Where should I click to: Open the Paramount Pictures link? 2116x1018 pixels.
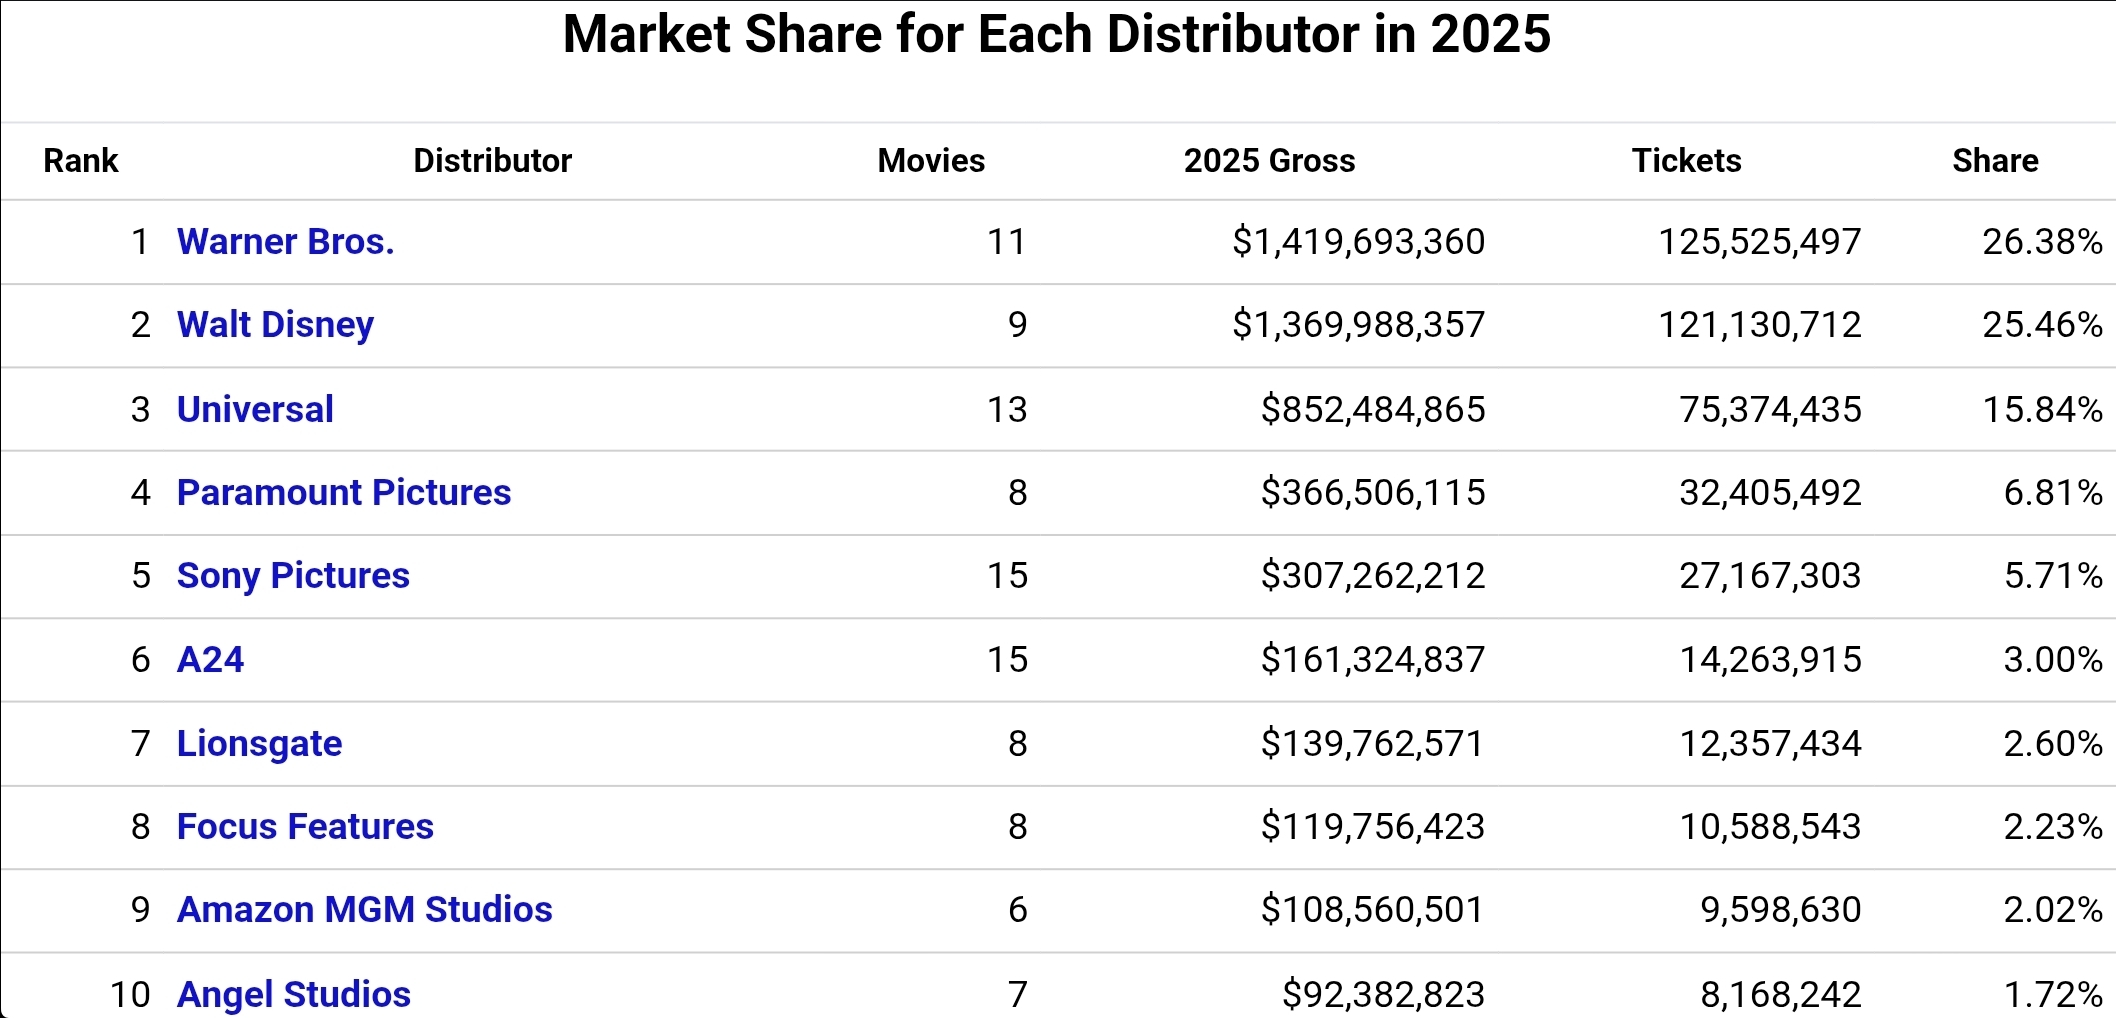[x=343, y=492]
